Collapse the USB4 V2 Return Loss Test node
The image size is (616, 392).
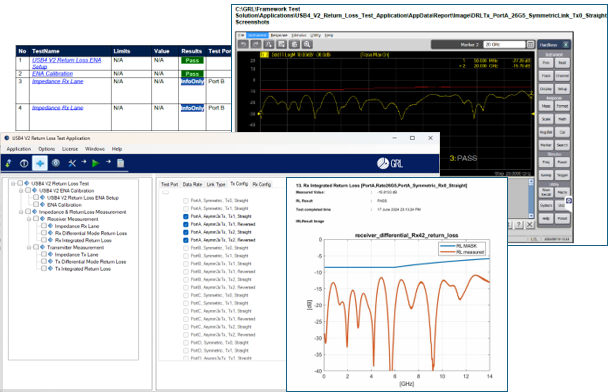[13, 183]
